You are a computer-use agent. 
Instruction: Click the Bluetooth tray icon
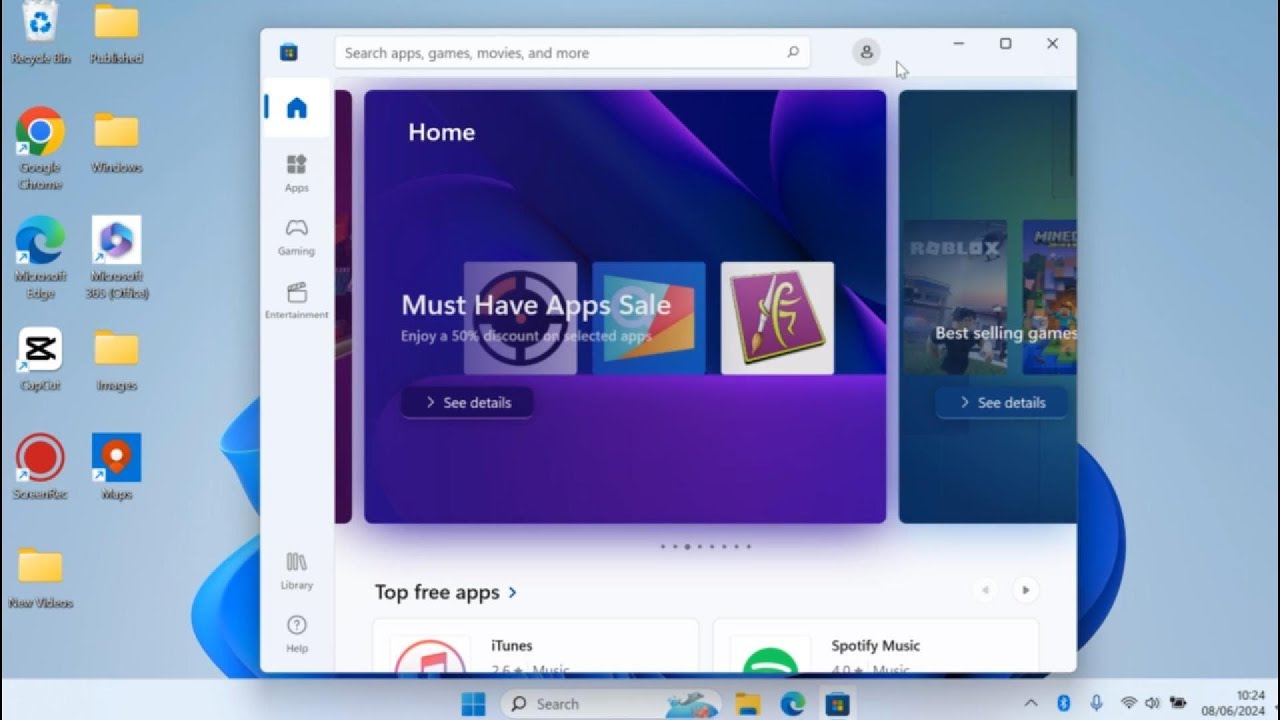point(1064,703)
